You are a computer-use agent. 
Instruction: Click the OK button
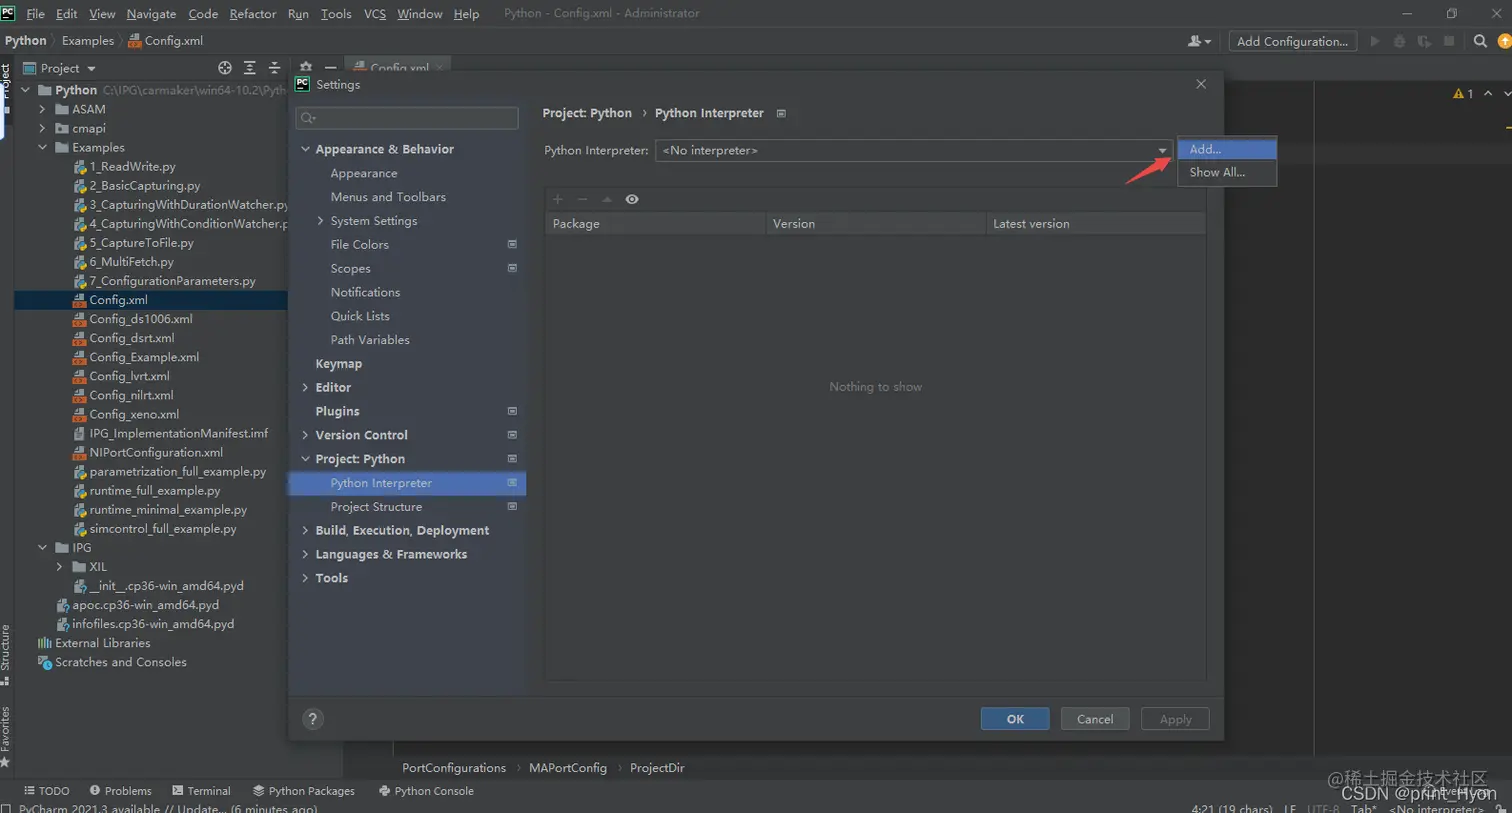(1015, 719)
